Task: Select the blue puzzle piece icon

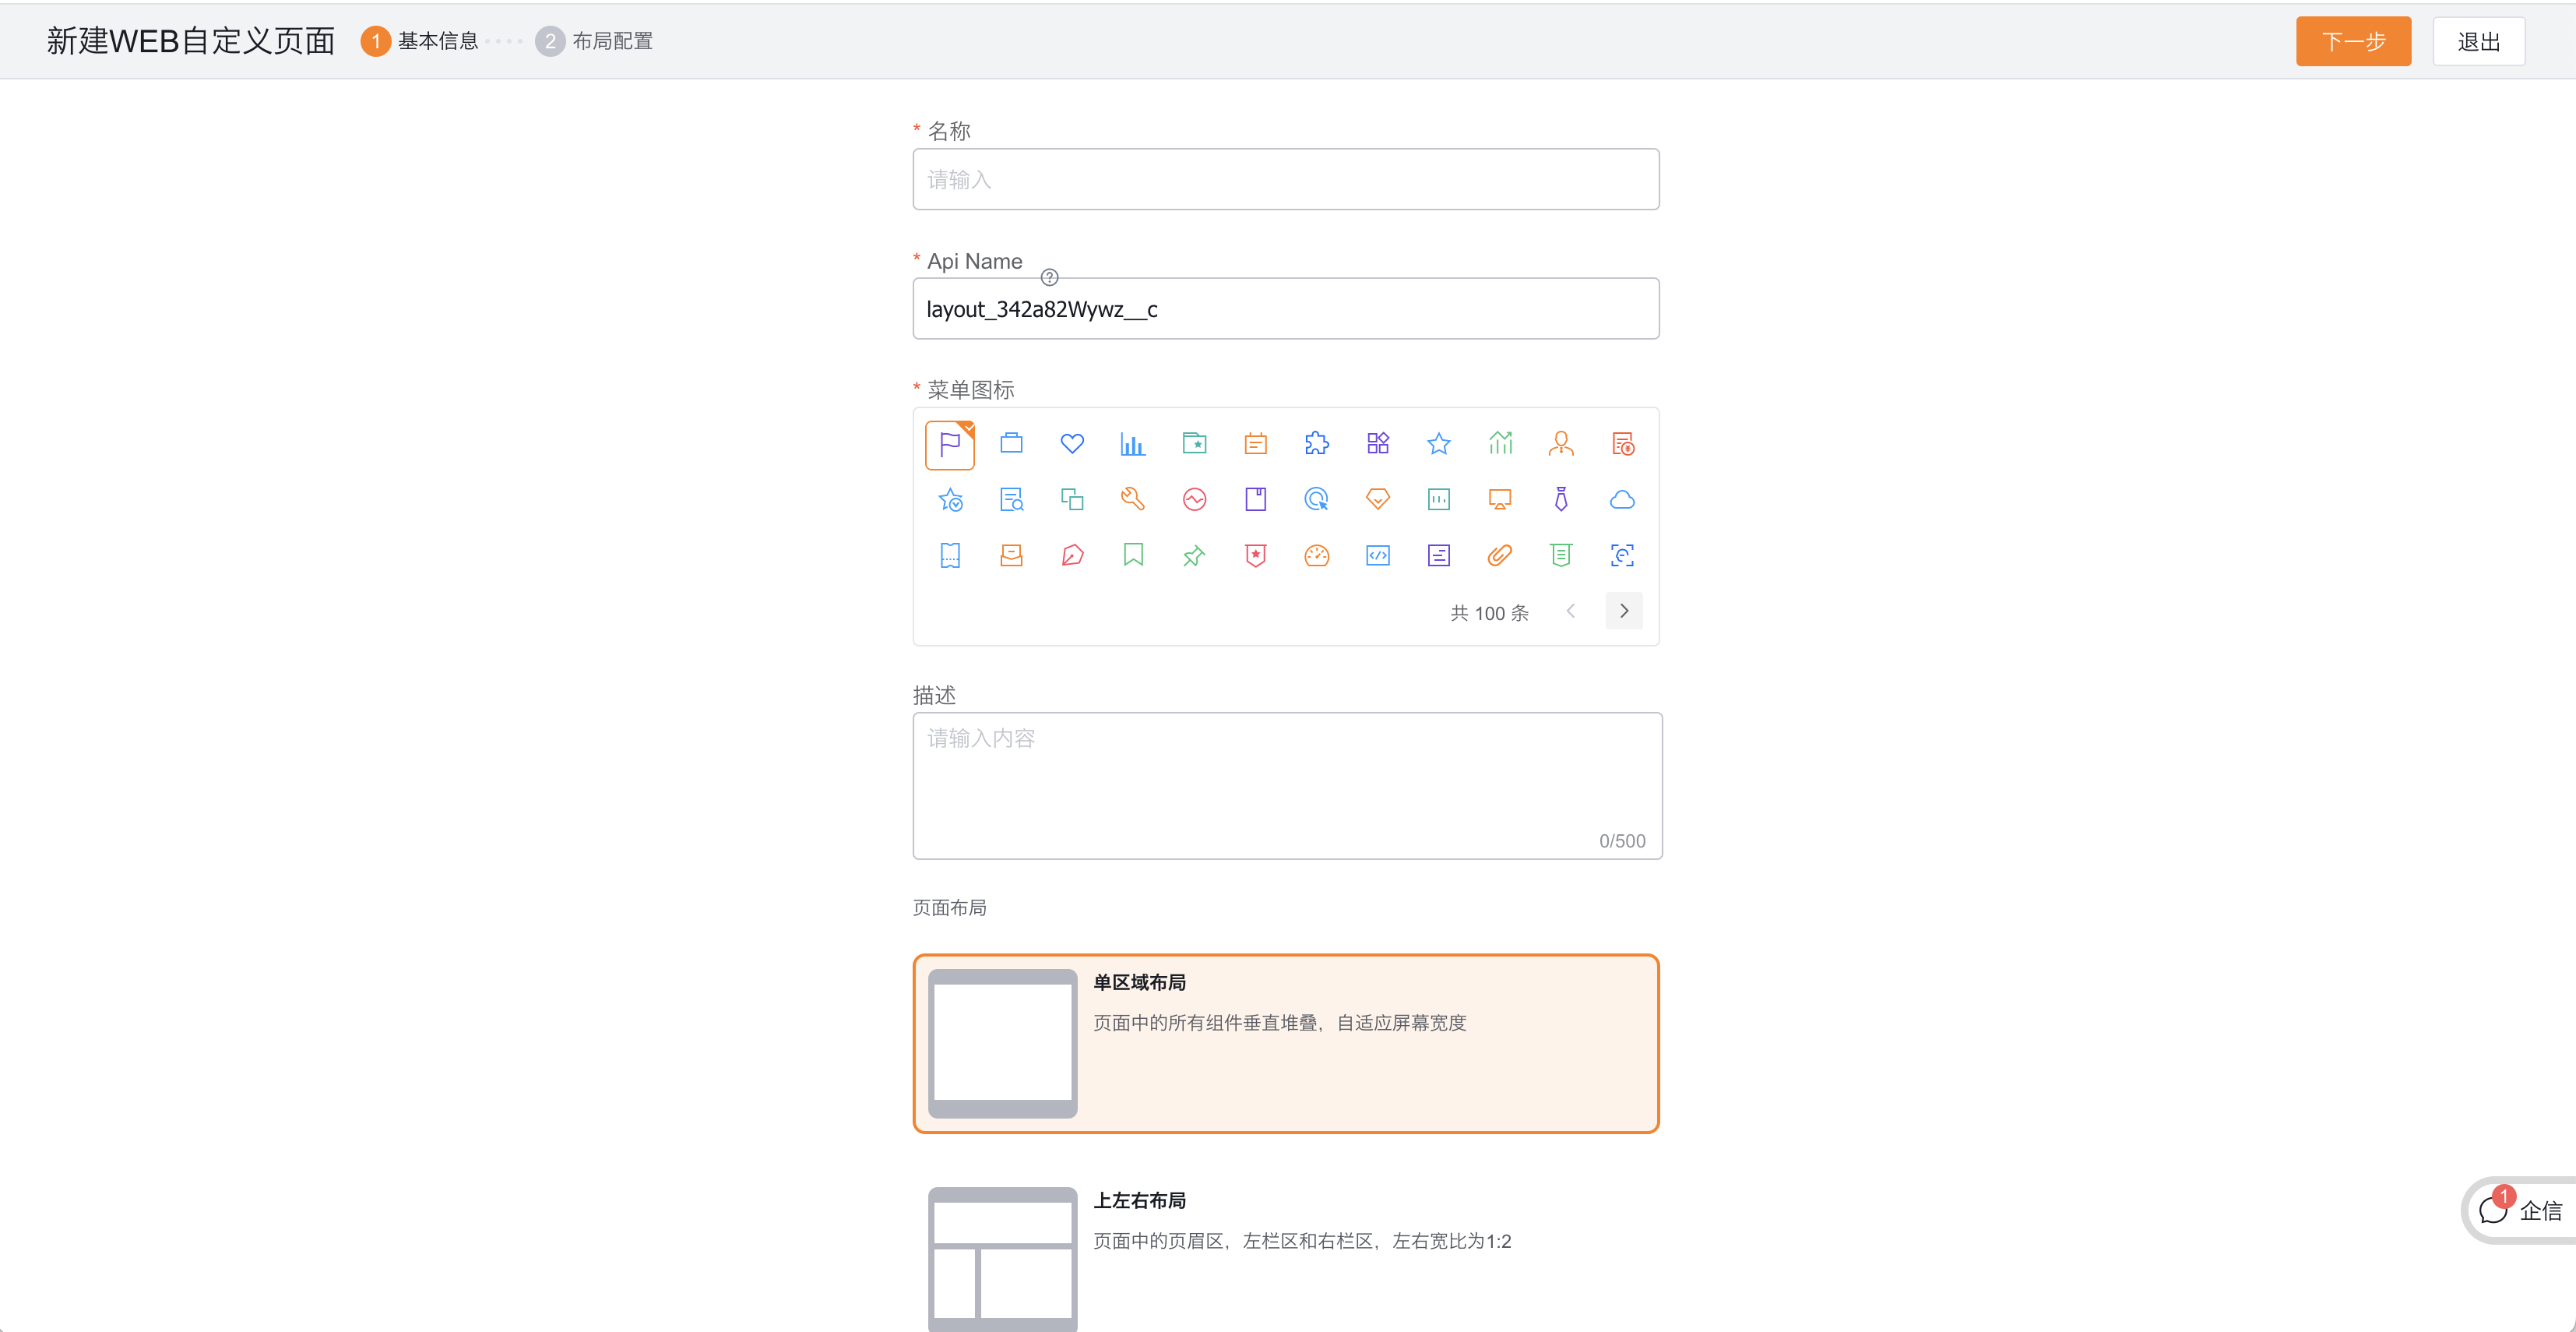Action: [1317, 444]
